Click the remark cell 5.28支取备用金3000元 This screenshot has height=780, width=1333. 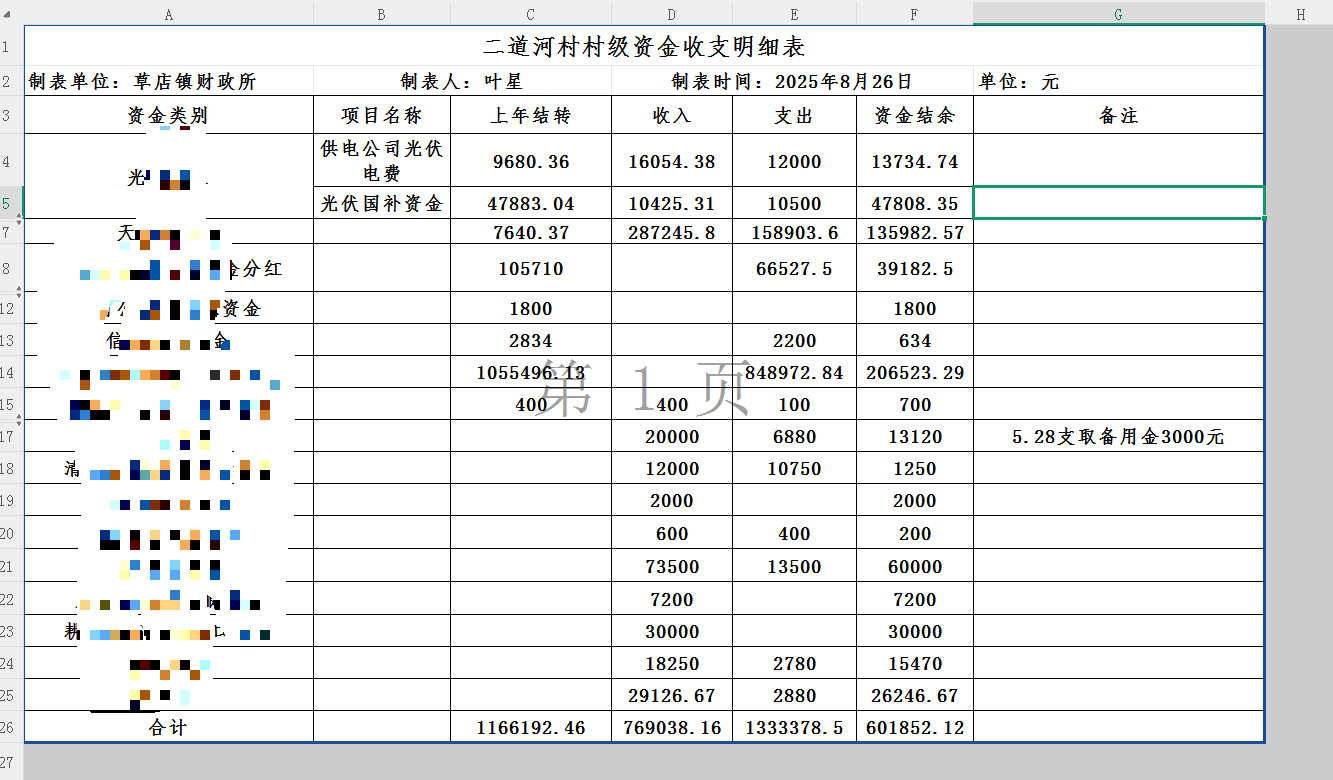(1118, 437)
